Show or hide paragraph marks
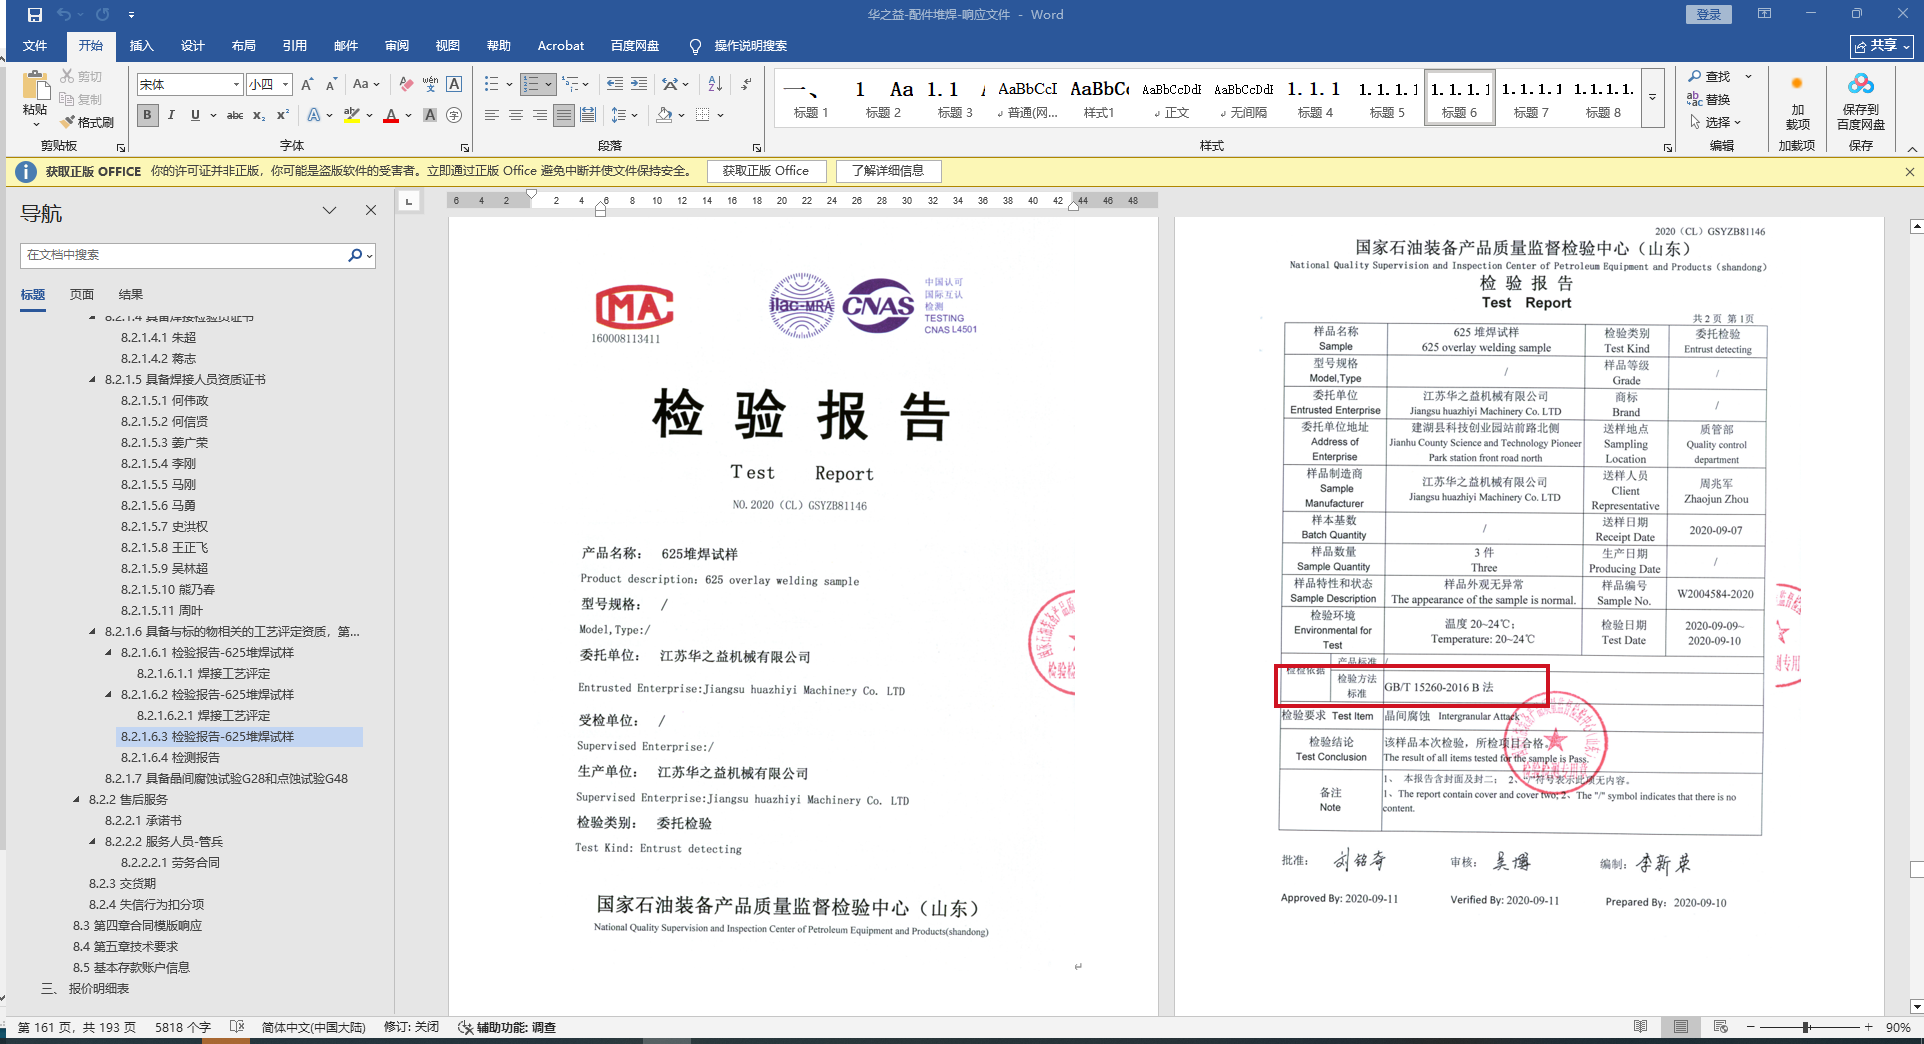Screen dimensions: 1924x1044 pos(747,84)
